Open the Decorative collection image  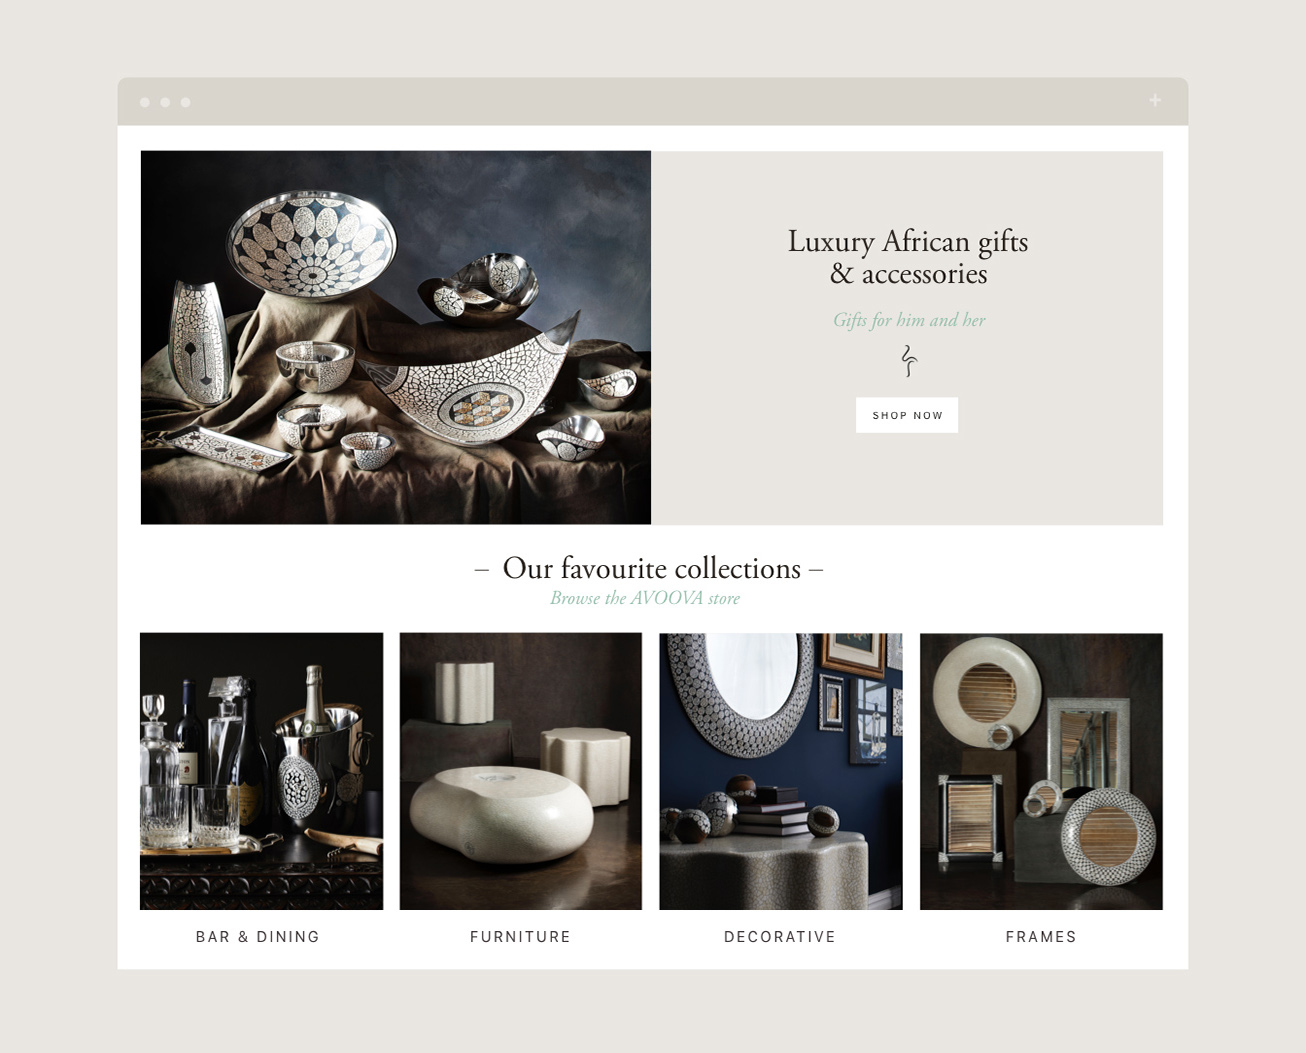point(780,771)
